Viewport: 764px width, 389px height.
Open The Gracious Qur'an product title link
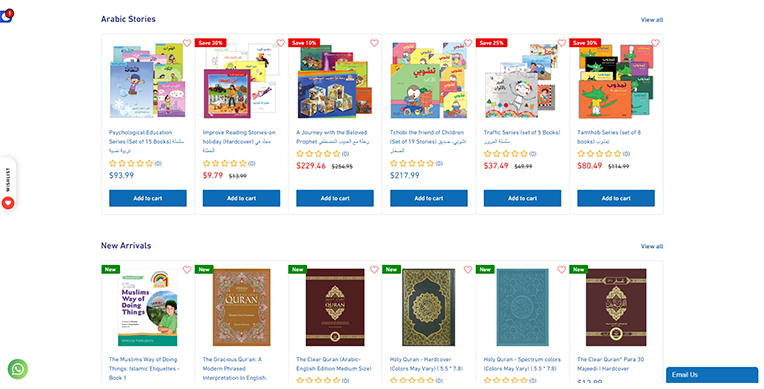(235, 369)
